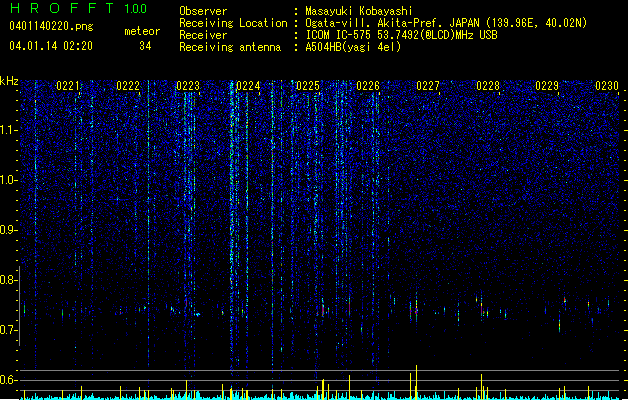Select the filename 0401140220.png

[x=51, y=26]
